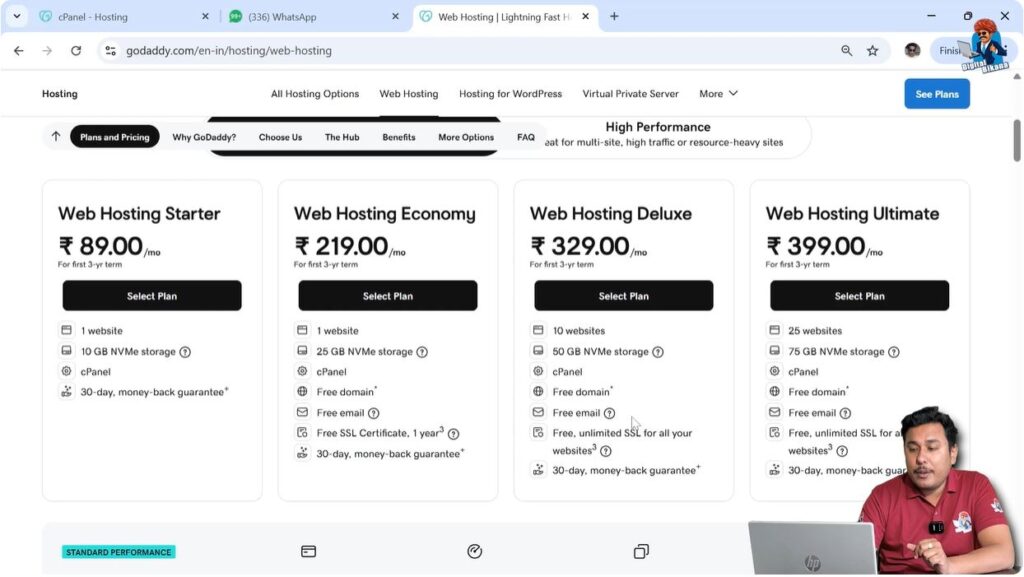
Task: Open help icon after Ultimate unlimited SSL websites
Action: (842, 451)
